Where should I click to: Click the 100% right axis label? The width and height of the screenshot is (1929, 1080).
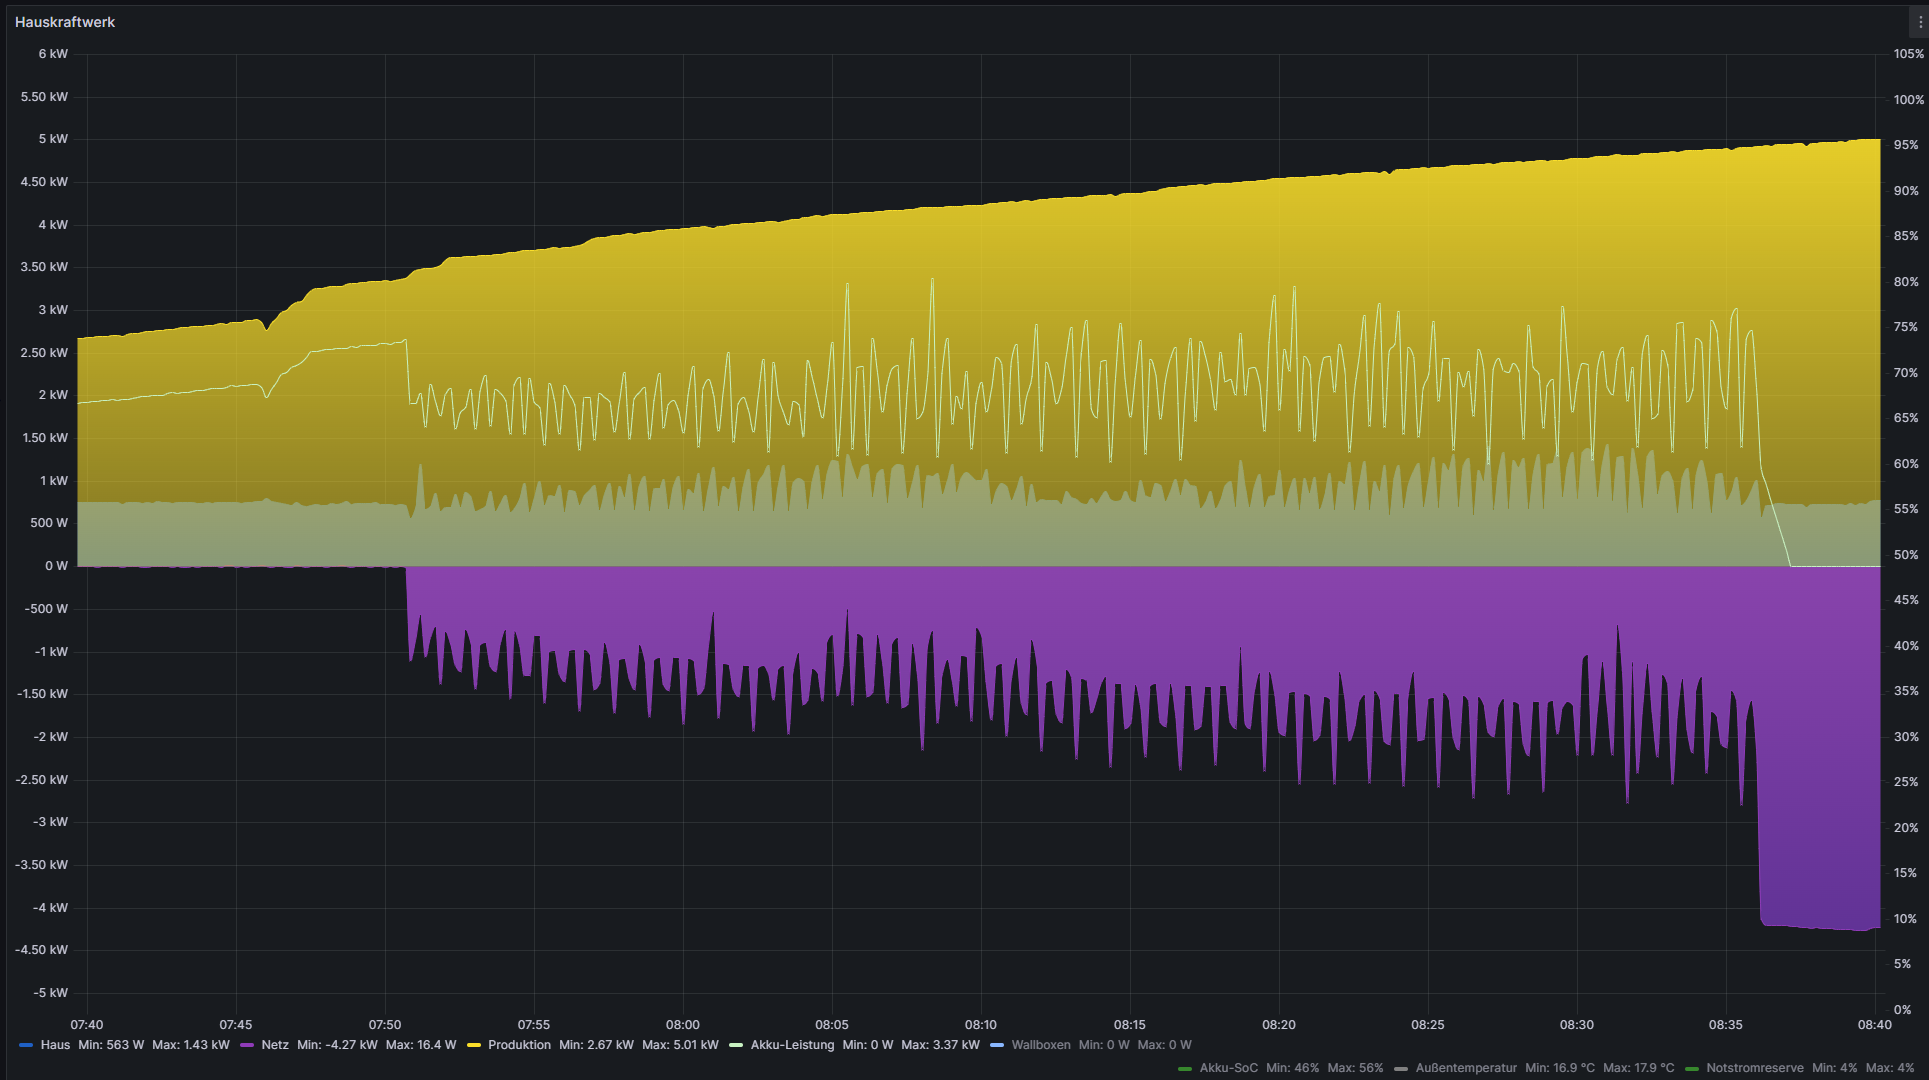pos(1909,100)
